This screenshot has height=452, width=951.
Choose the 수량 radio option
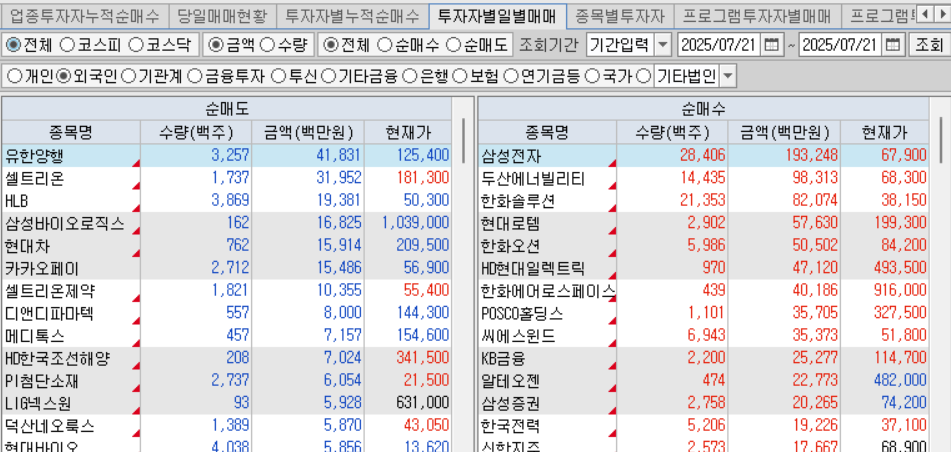pyautogui.click(x=266, y=45)
